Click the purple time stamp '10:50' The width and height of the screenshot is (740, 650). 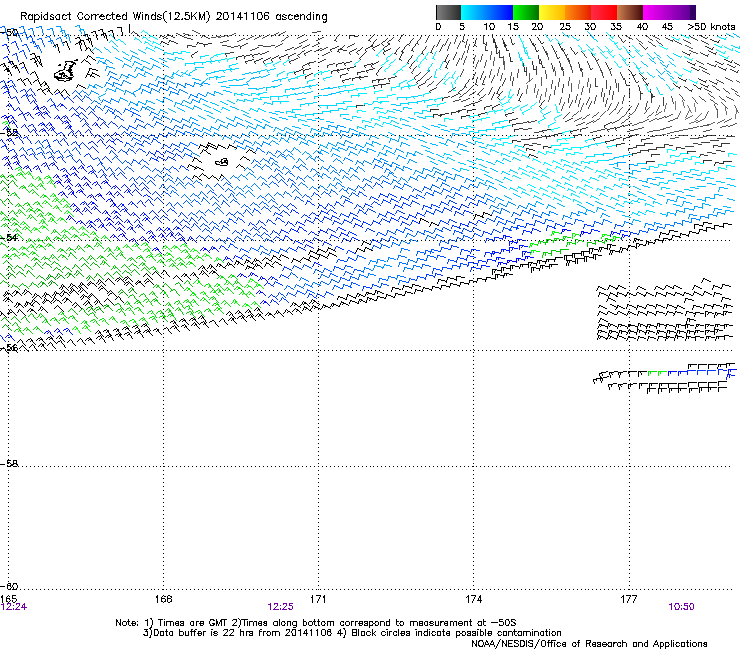[x=681, y=607]
